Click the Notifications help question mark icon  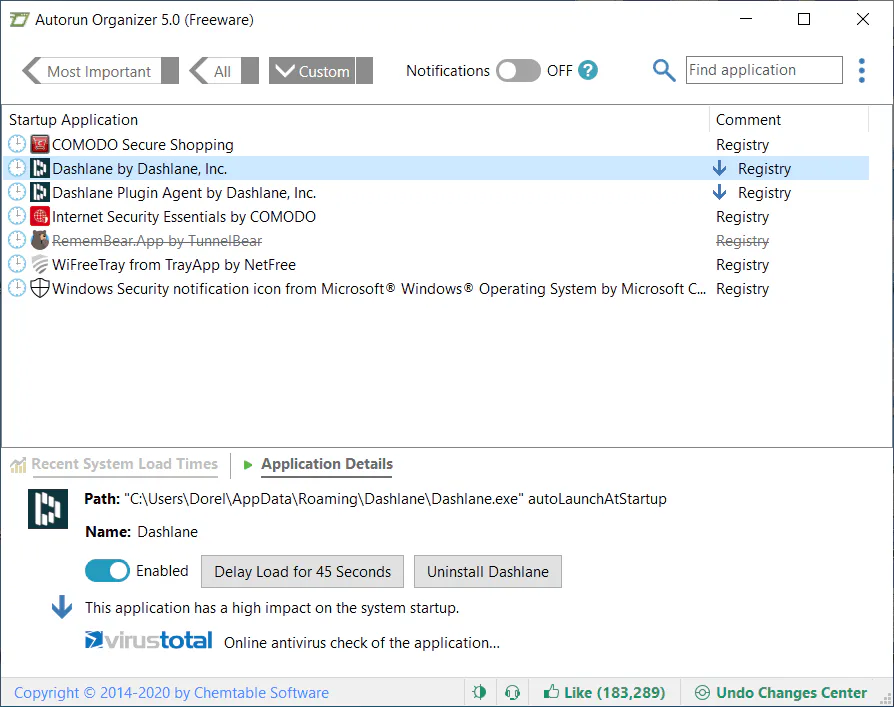588,71
